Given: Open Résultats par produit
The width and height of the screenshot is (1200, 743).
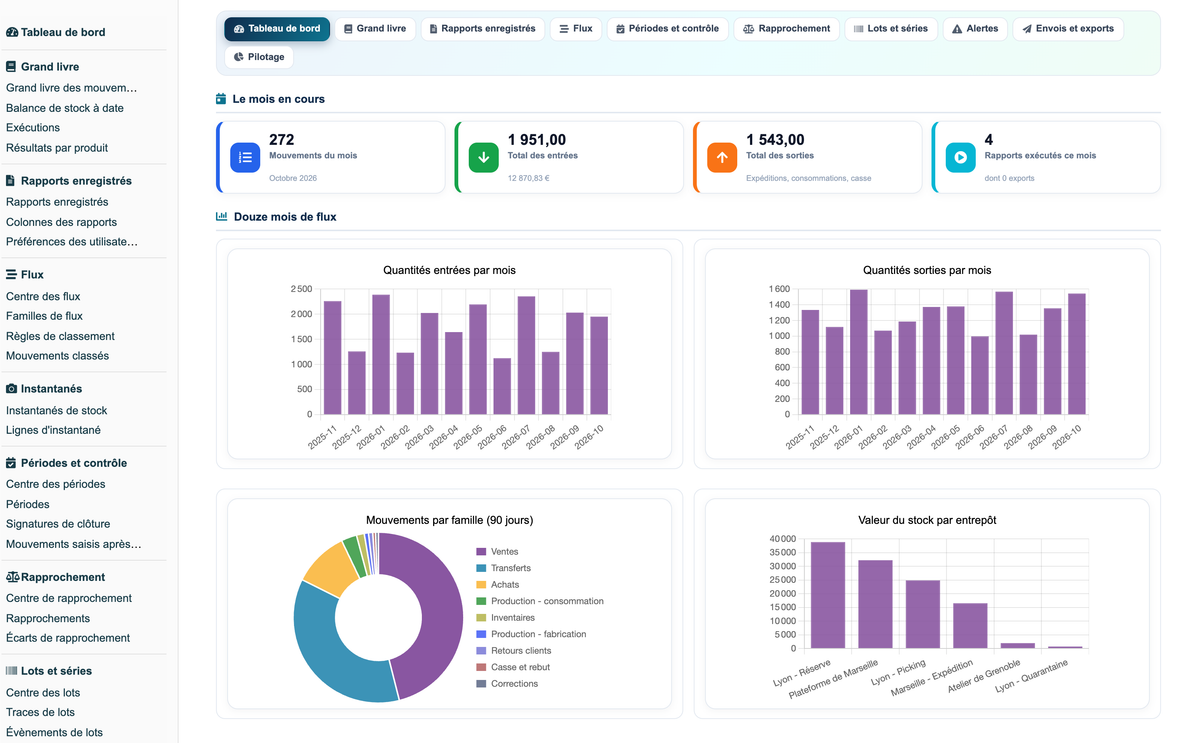Looking at the screenshot, I should click(57, 148).
